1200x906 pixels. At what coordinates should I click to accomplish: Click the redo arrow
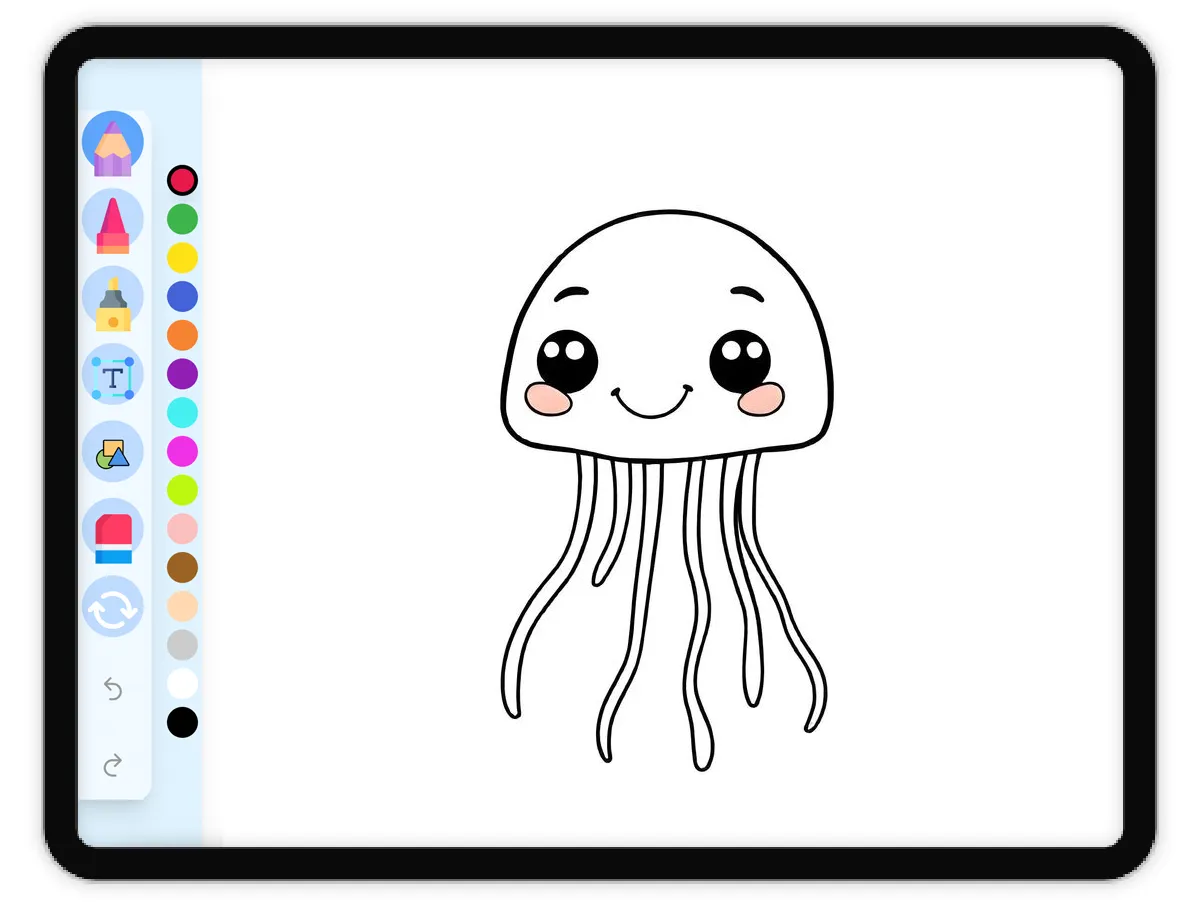coord(113,765)
